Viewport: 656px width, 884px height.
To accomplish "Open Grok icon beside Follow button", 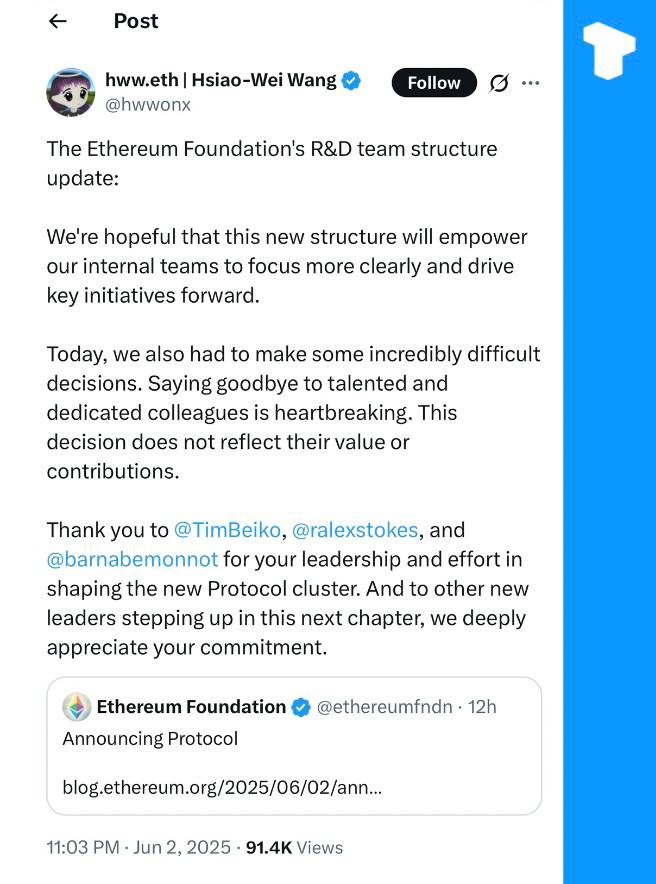I will click(498, 83).
